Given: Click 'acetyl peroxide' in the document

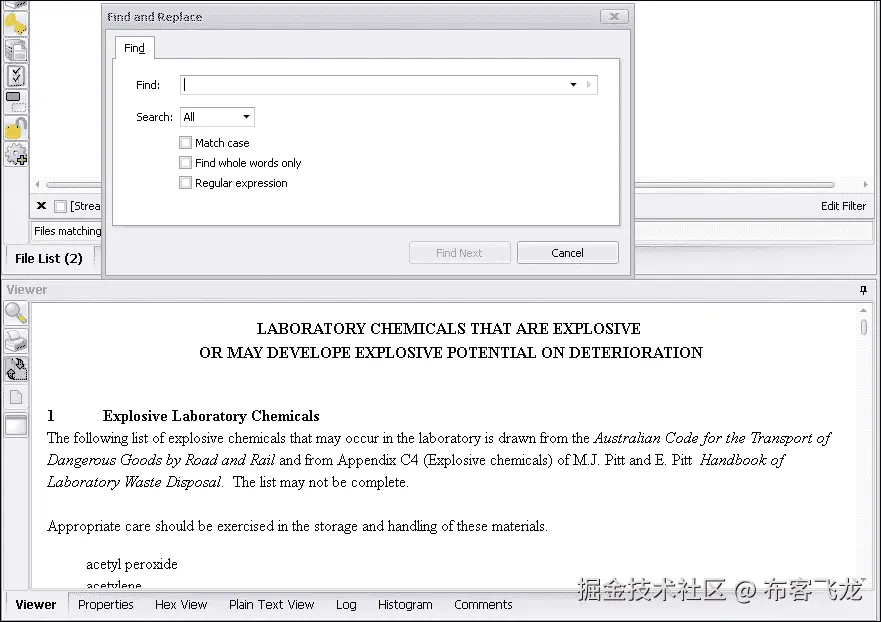Looking at the screenshot, I should coord(131,564).
